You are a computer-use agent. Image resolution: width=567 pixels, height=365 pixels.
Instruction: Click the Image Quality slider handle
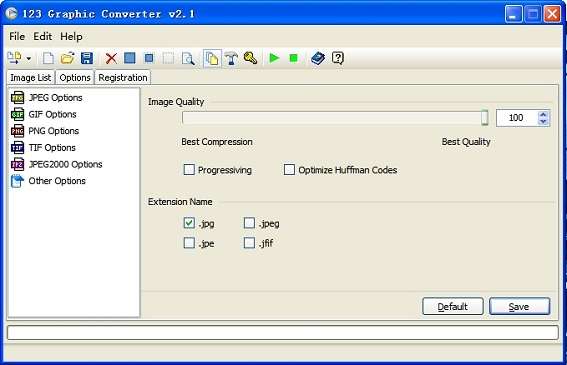pyautogui.click(x=485, y=118)
